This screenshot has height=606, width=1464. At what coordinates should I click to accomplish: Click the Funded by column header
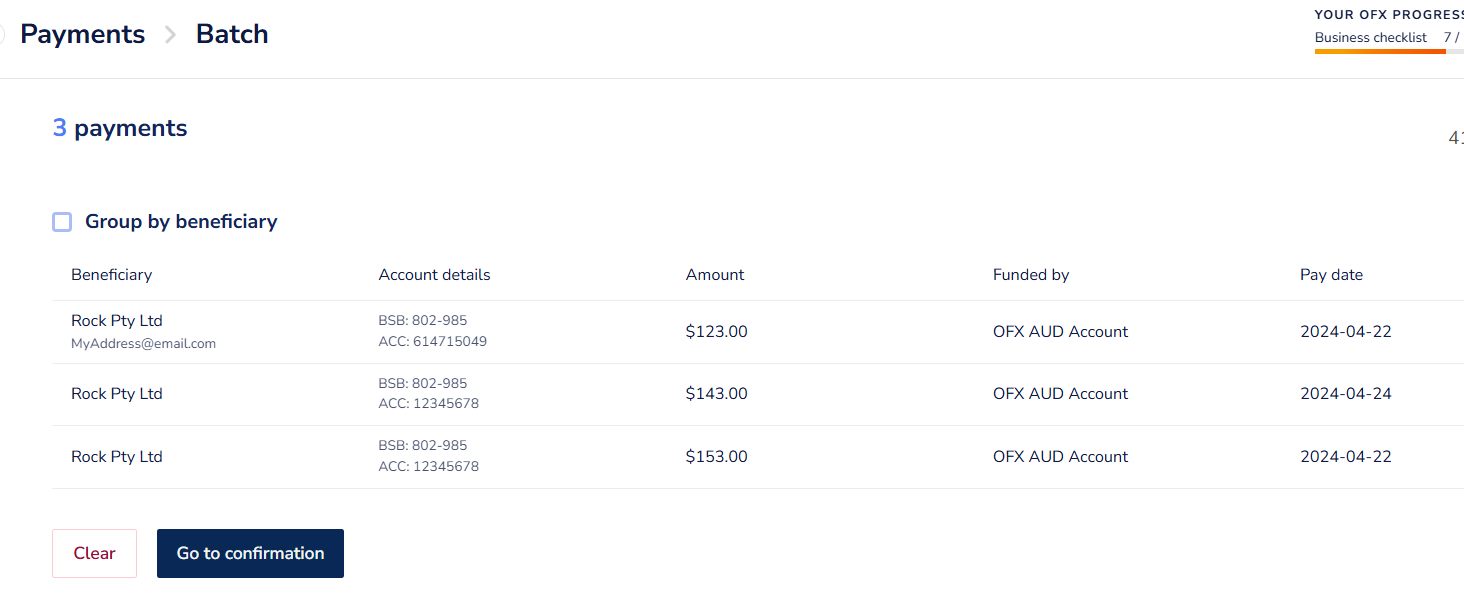coord(1031,274)
